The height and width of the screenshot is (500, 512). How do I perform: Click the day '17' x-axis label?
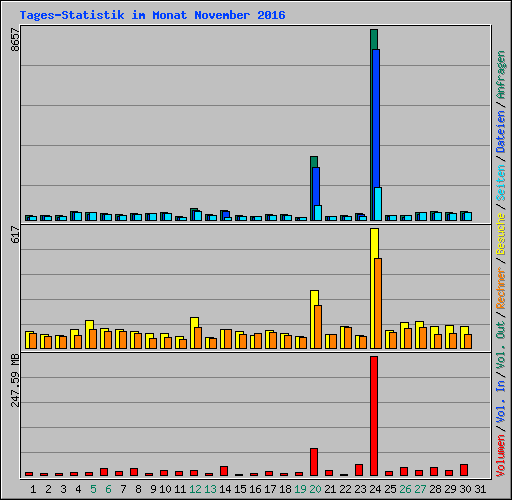270,489
